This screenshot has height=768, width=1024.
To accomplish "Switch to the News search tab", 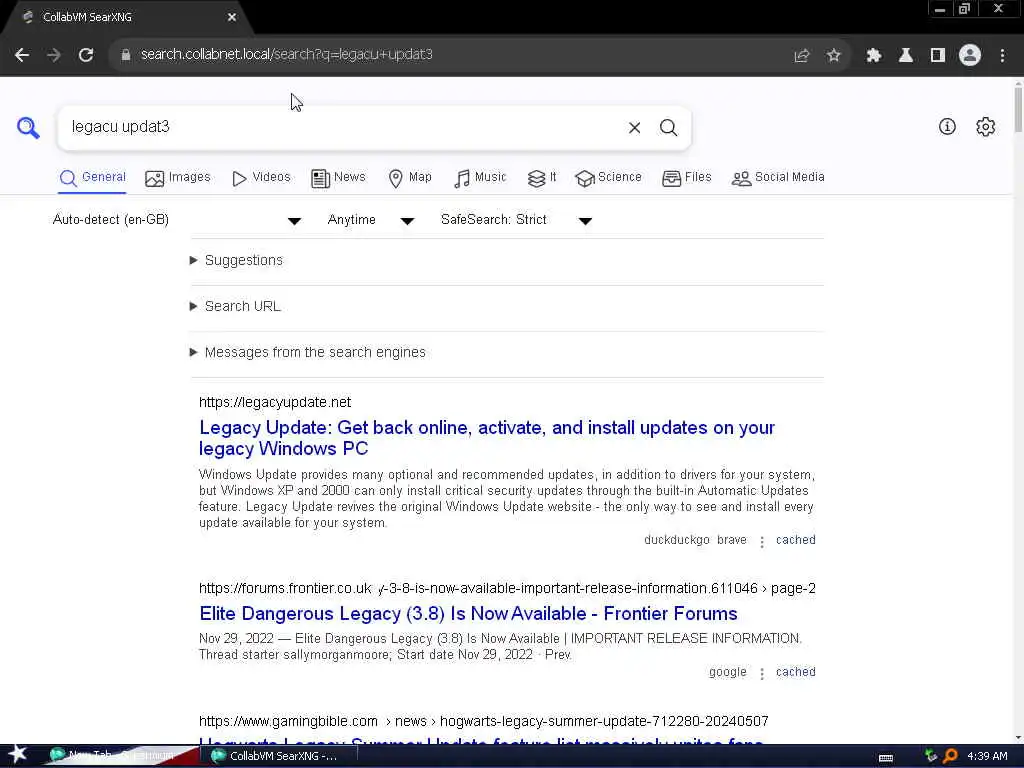I will pyautogui.click(x=338, y=178).
